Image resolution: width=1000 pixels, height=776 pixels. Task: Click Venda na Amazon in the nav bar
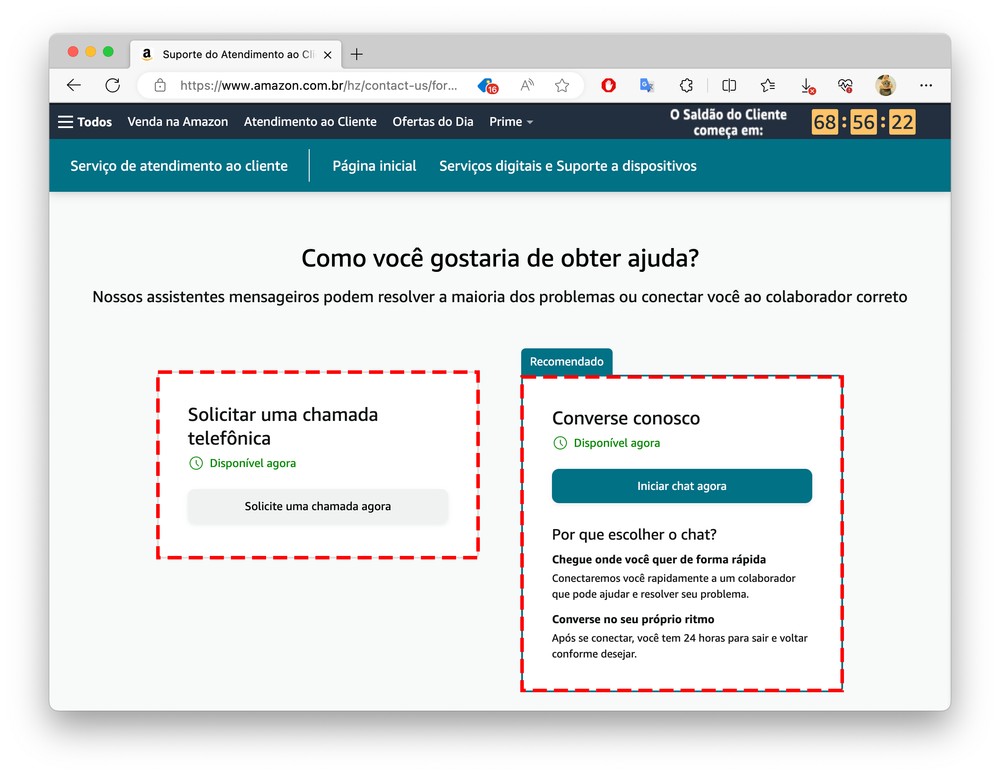click(x=178, y=122)
